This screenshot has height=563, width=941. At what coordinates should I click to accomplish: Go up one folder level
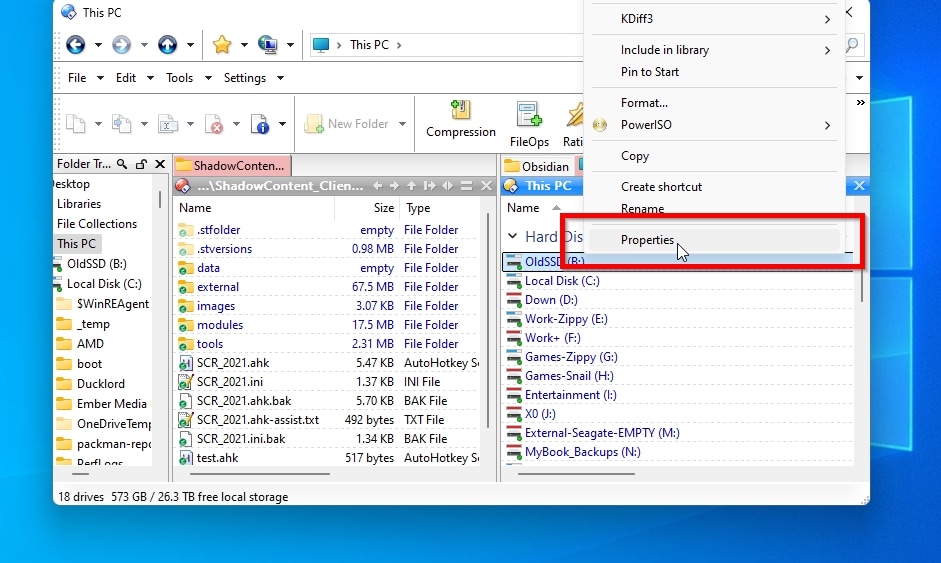pyautogui.click(x=167, y=44)
